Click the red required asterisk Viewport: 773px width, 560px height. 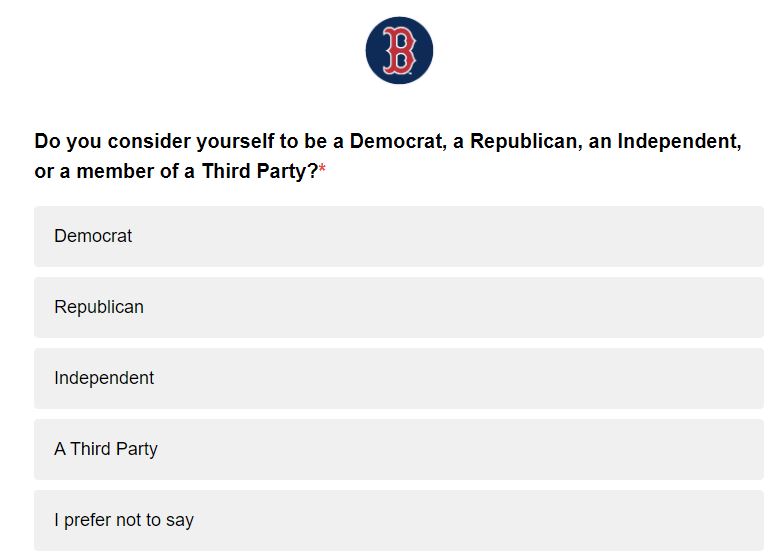(x=322, y=172)
